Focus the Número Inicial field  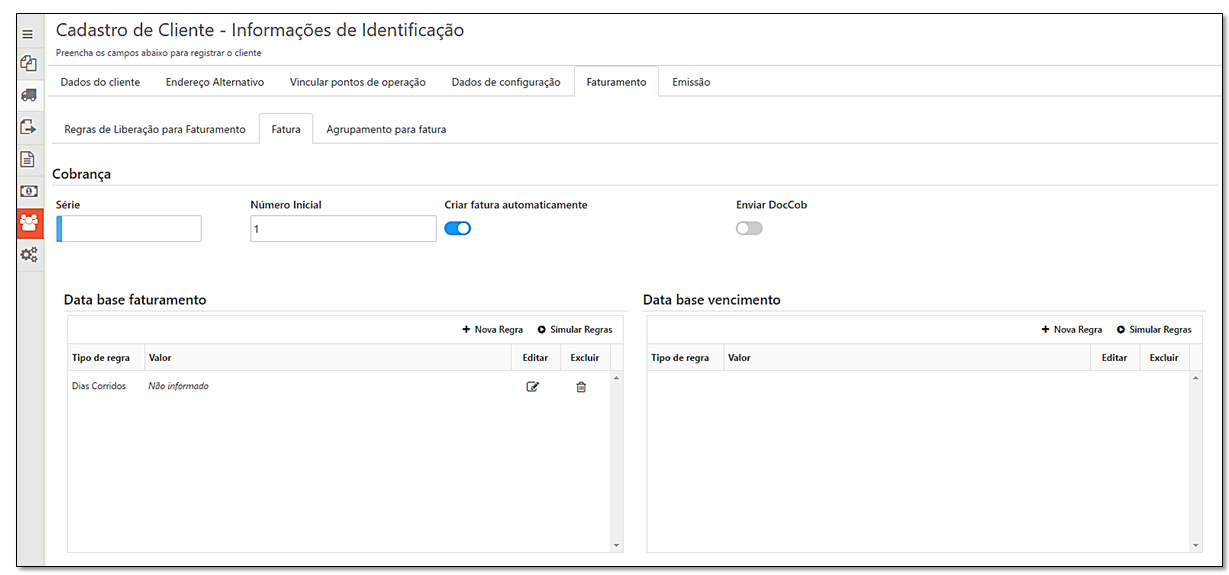click(343, 229)
